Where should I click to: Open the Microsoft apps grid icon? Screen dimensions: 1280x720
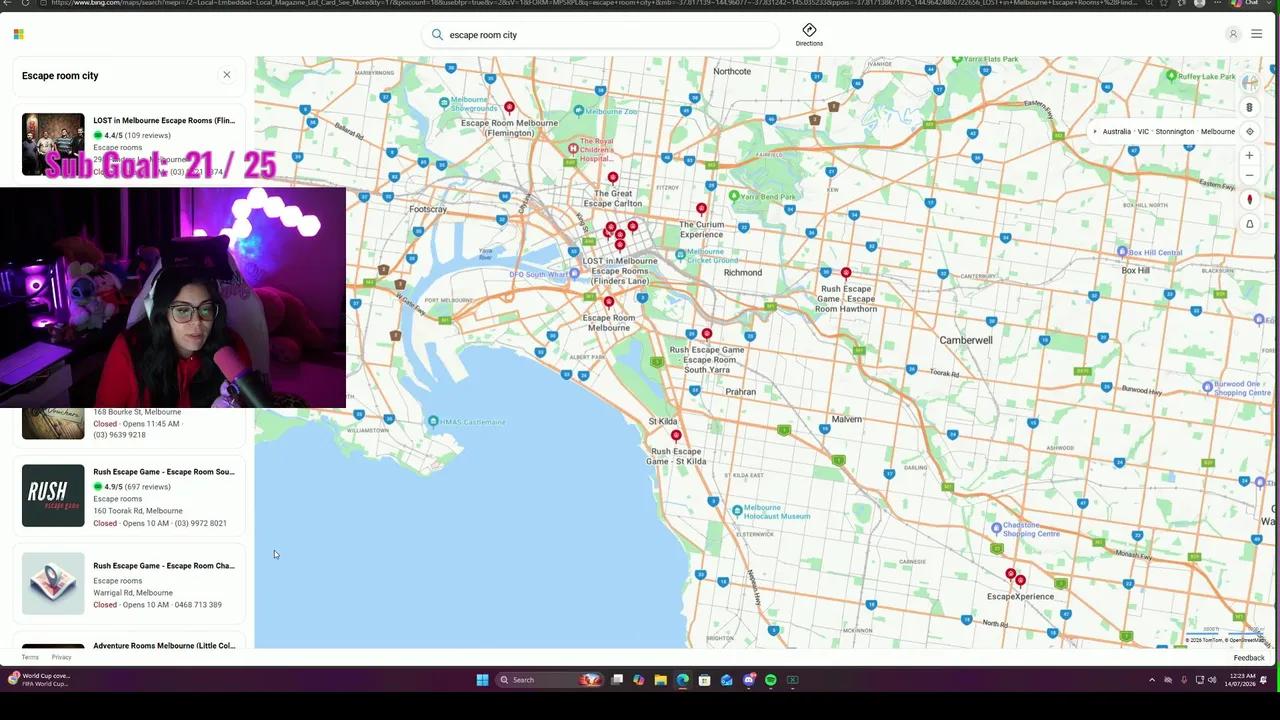click(x=18, y=34)
